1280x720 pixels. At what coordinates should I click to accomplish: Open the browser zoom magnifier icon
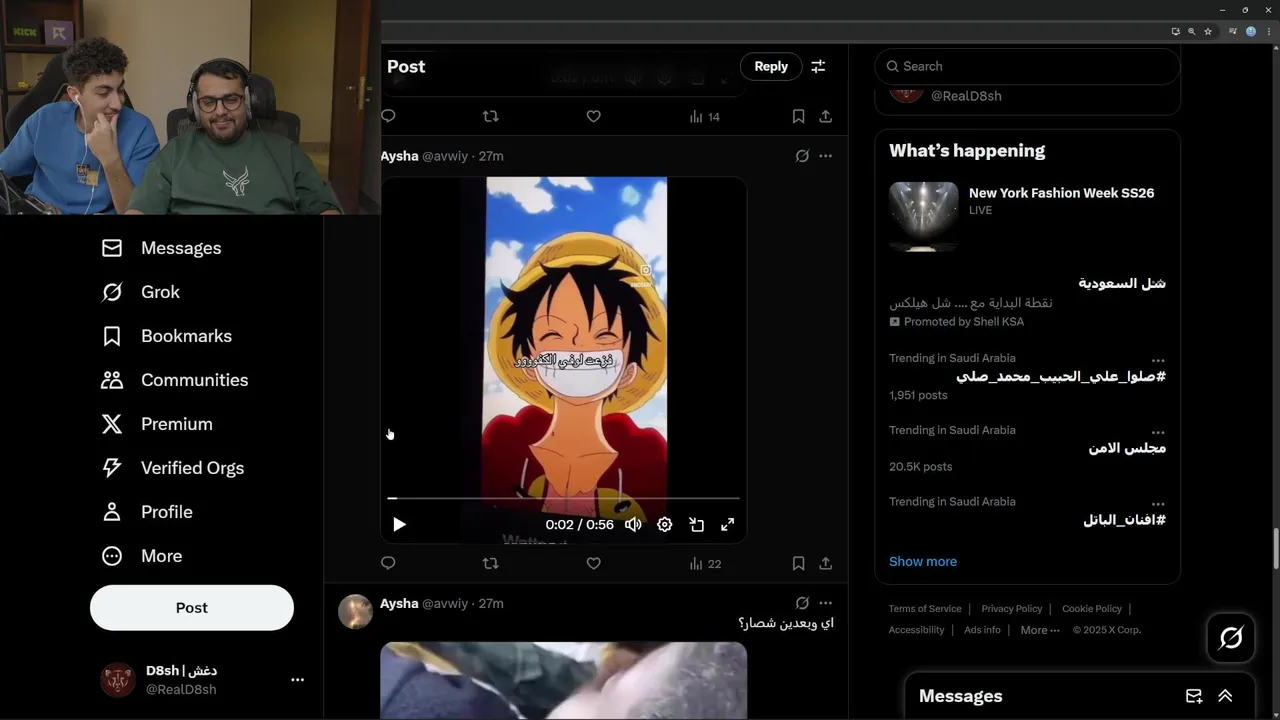pyautogui.click(x=1191, y=31)
